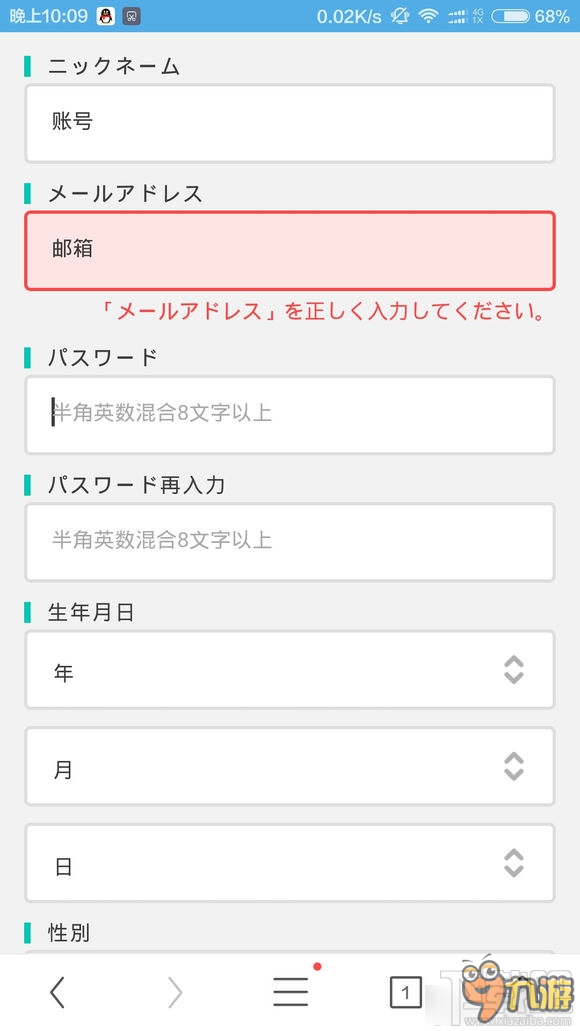Screen dimensions: 580x1031
Task: Expand the 年 year dropdown
Action: click(290, 670)
